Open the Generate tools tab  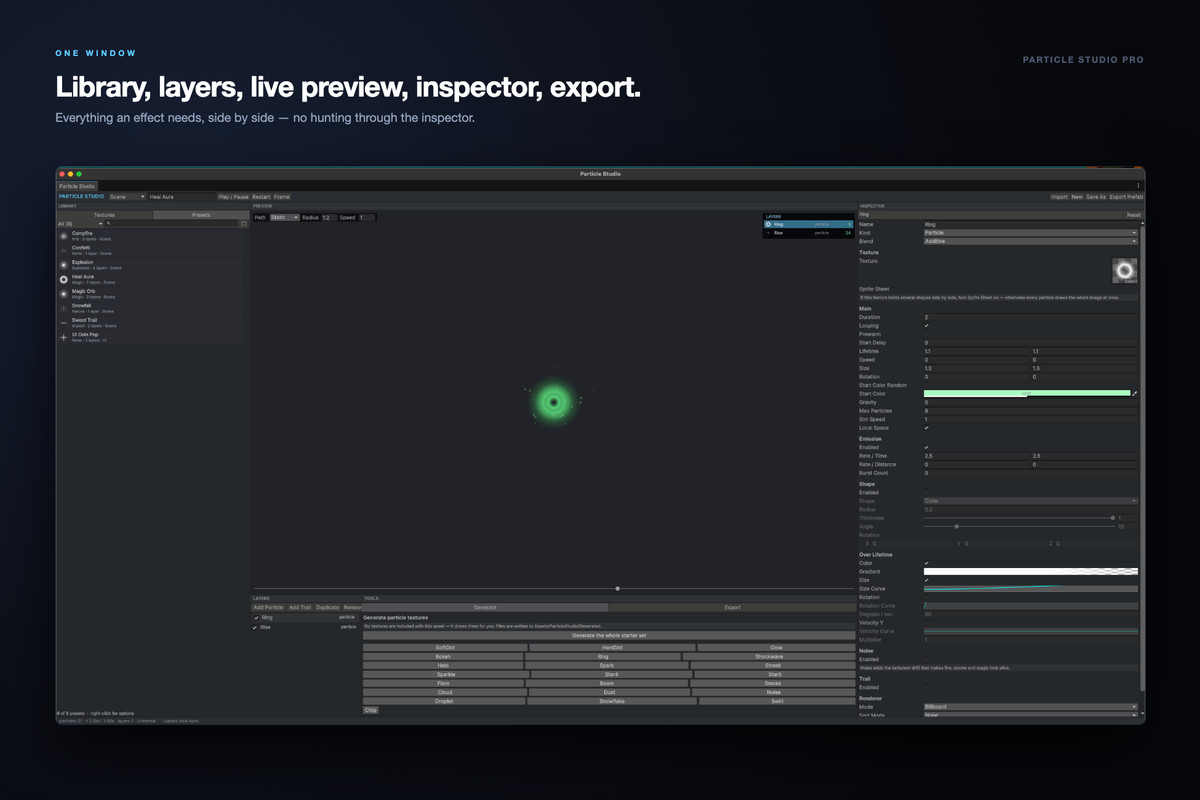coord(485,607)
